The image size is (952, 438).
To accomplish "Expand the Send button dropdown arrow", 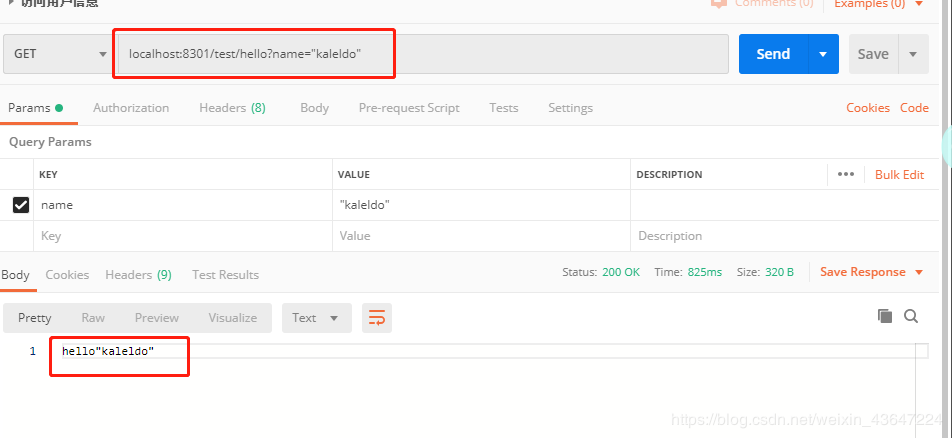I will (823, 54).
